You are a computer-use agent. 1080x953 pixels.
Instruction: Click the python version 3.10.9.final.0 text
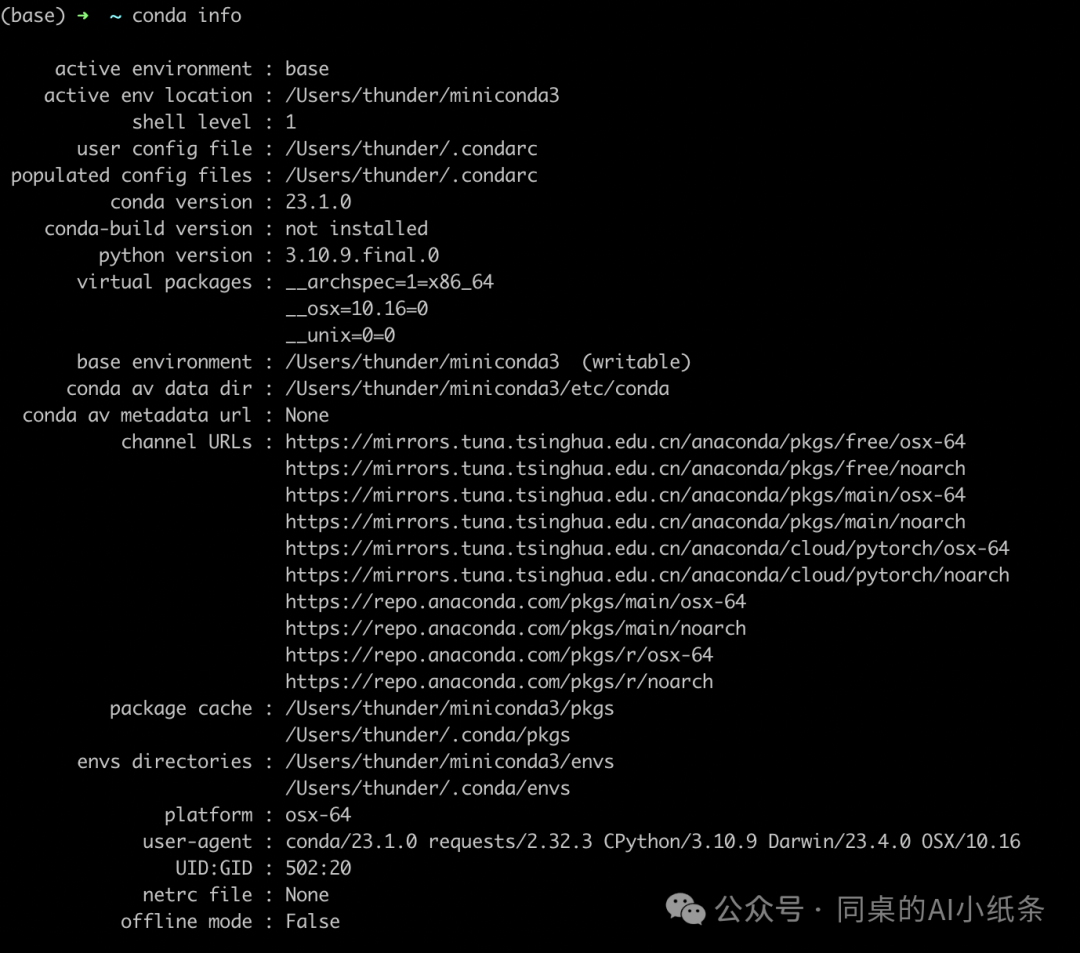(x=362, y=255)
